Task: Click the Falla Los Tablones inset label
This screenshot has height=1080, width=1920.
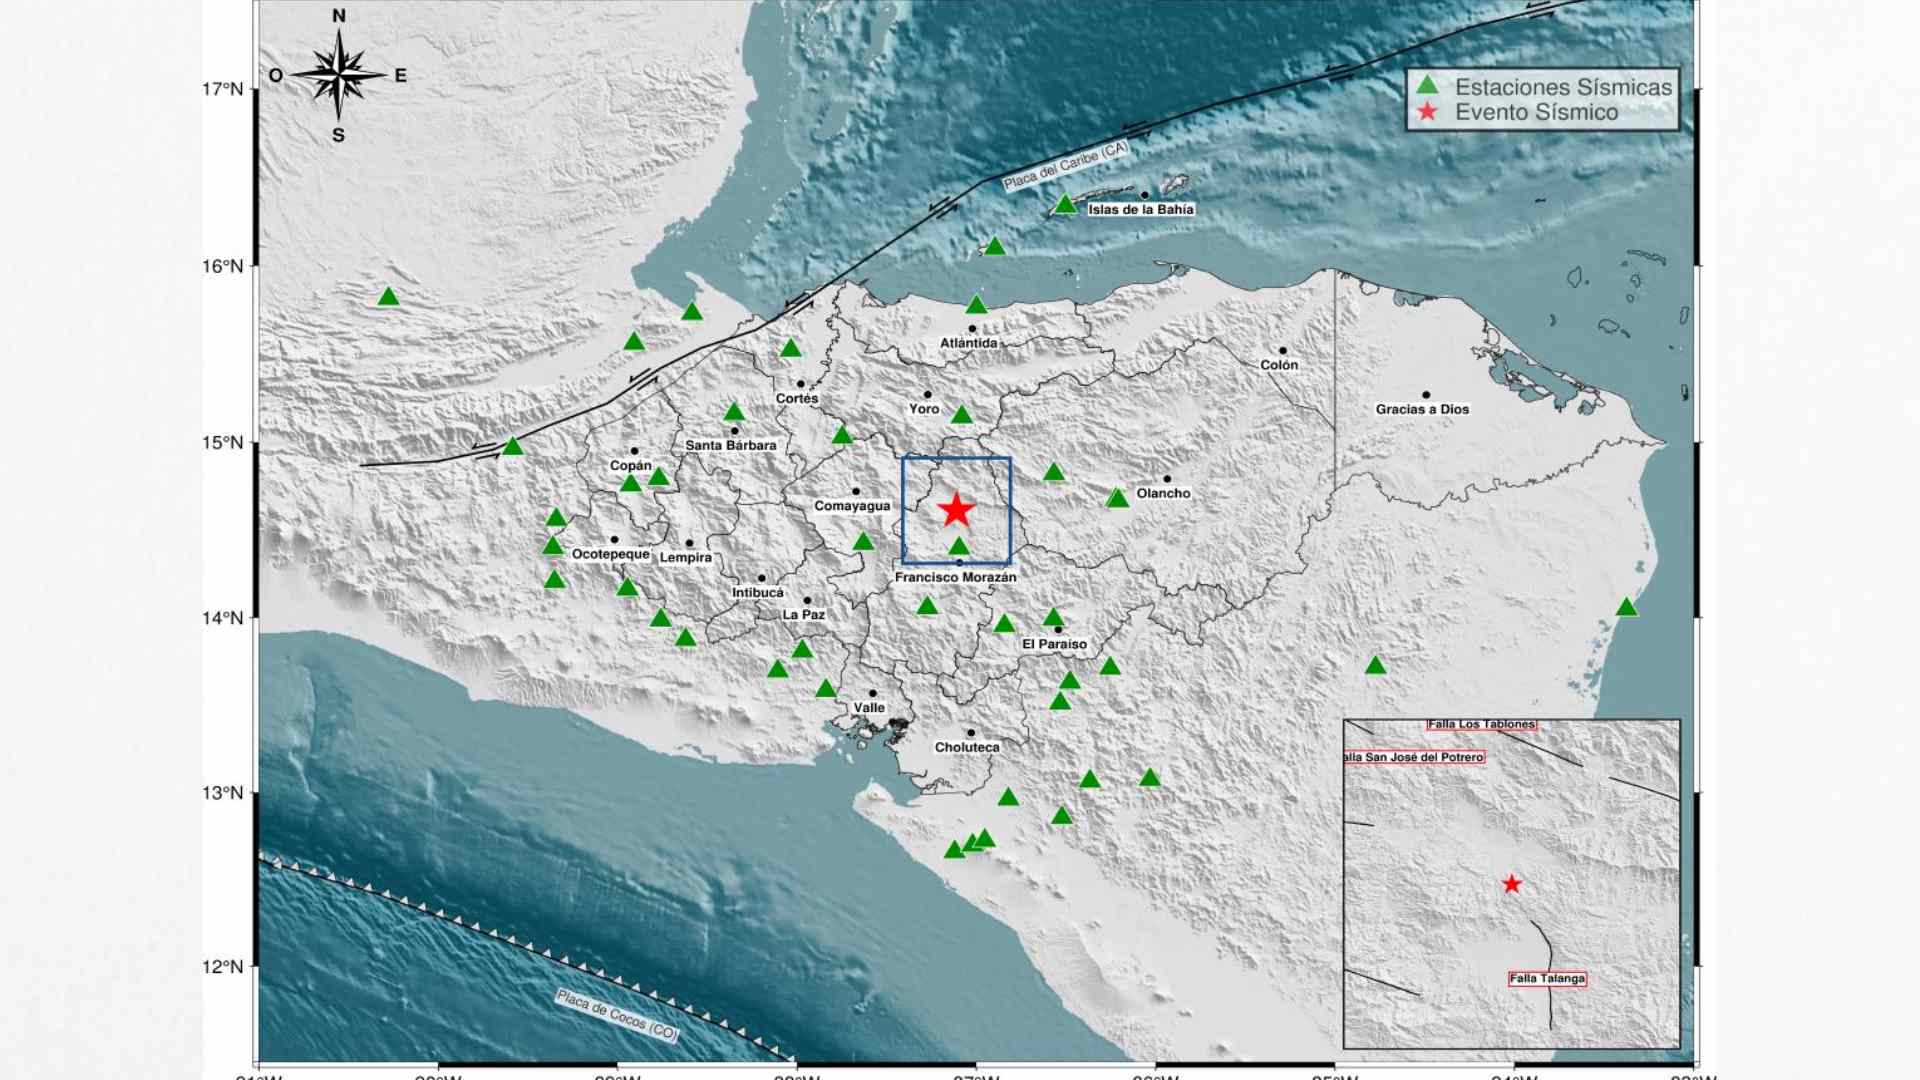Action: click(x=1481, y=724)
